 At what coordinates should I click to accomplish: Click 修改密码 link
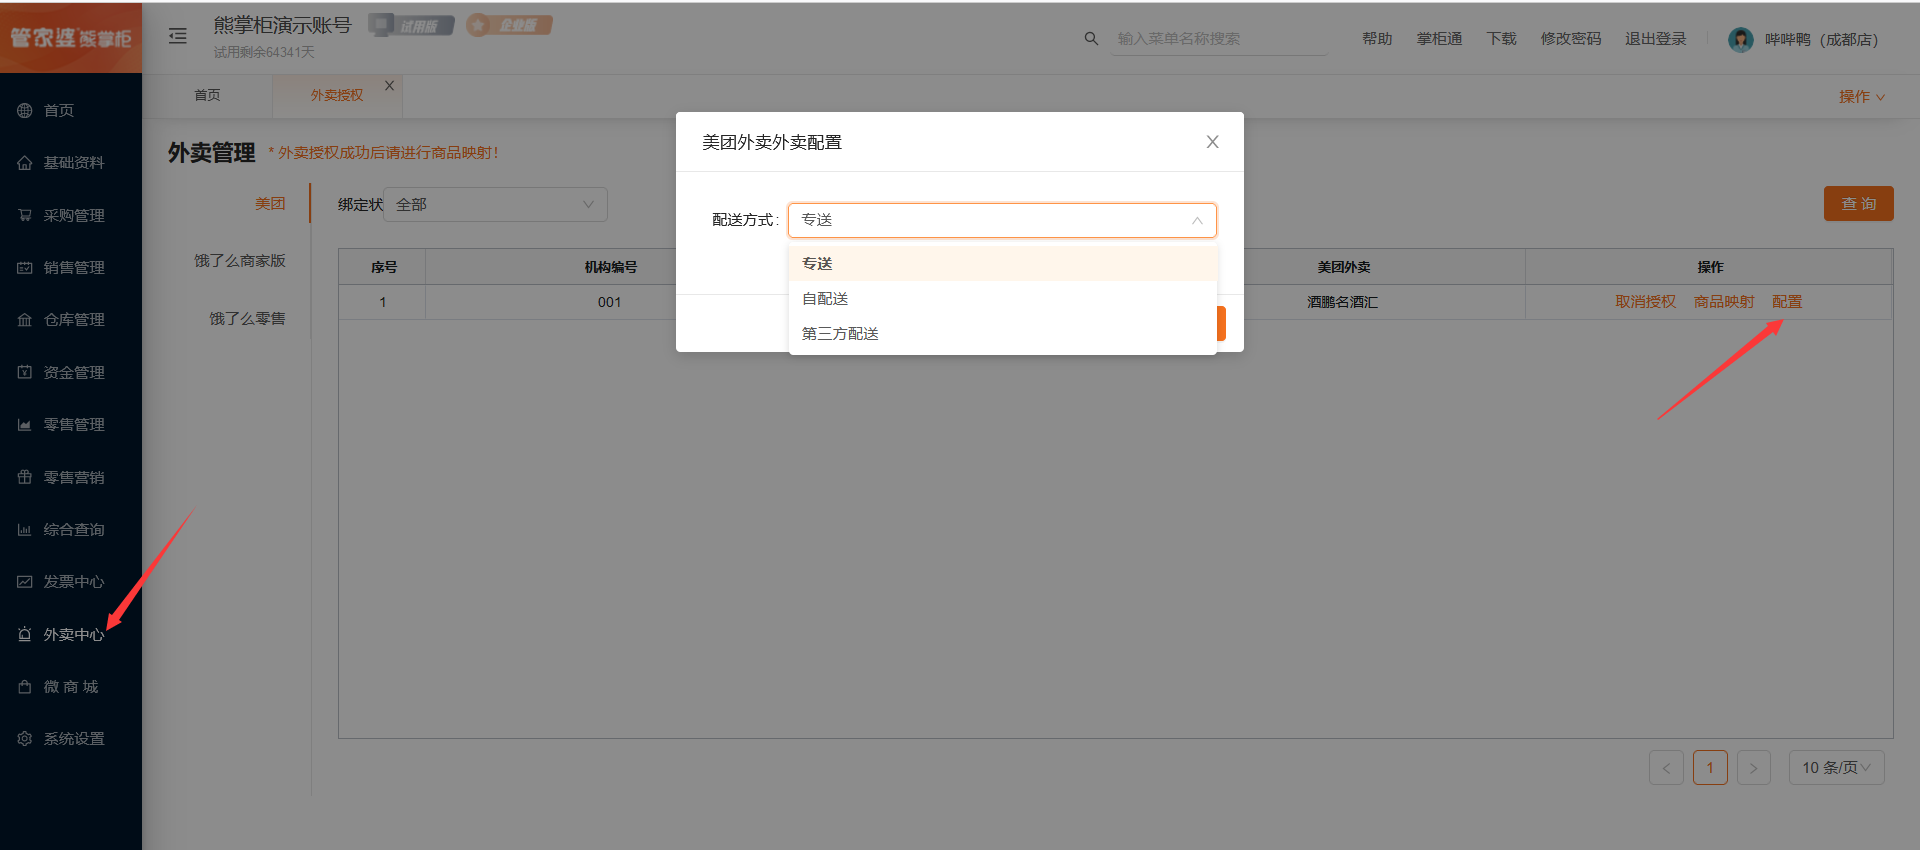pos(1571,38)
